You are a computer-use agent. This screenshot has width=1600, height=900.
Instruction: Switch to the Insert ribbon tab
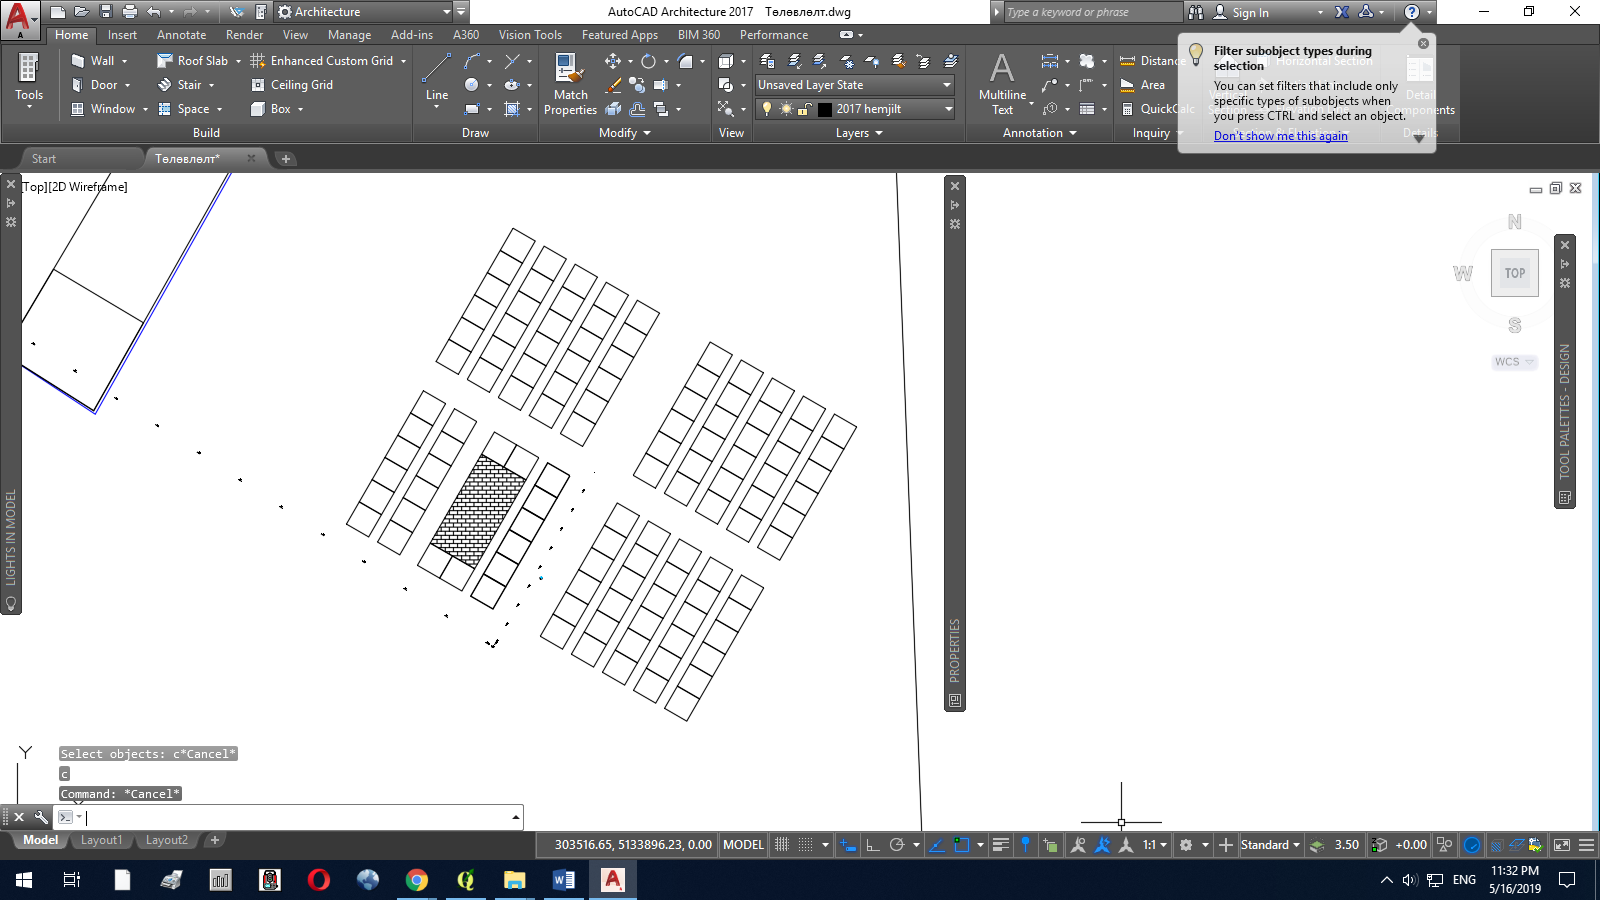click(x=122, y=35)
